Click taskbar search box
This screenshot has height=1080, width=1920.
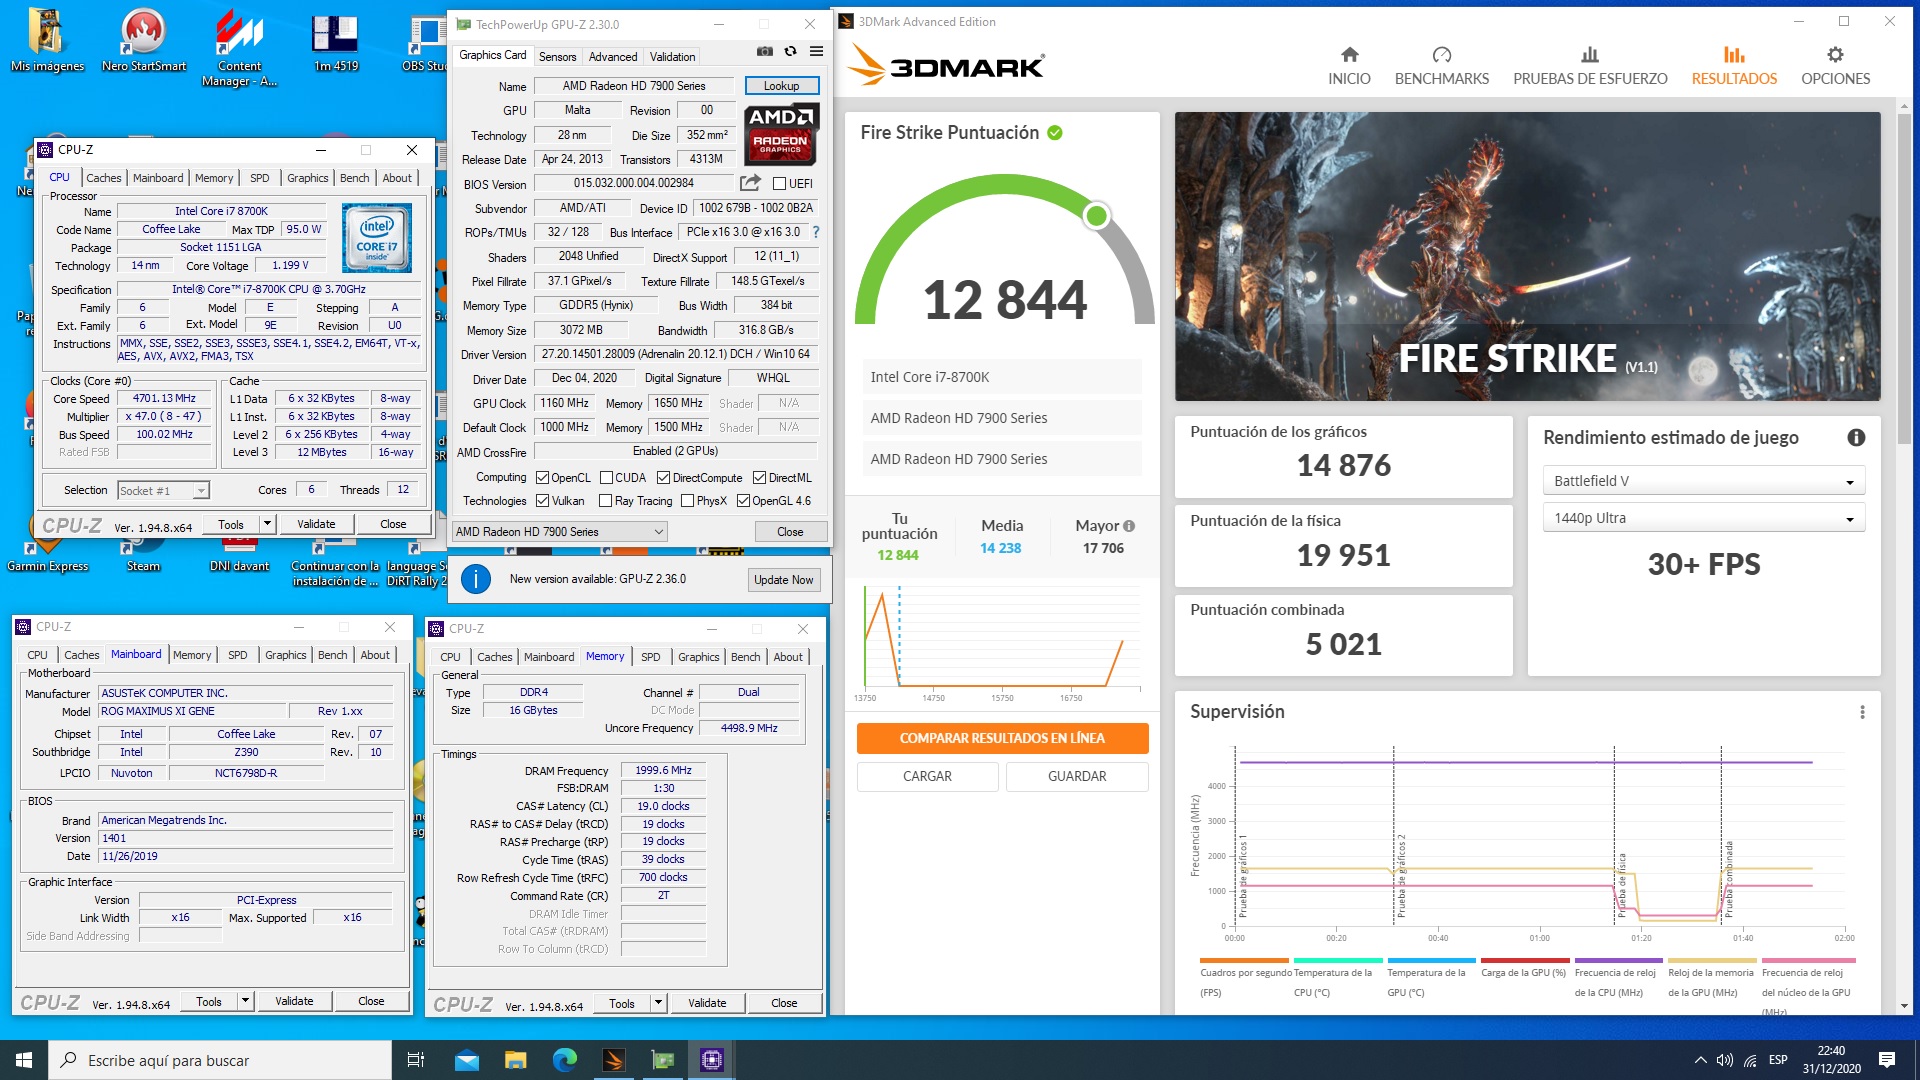pos(220,1060)
